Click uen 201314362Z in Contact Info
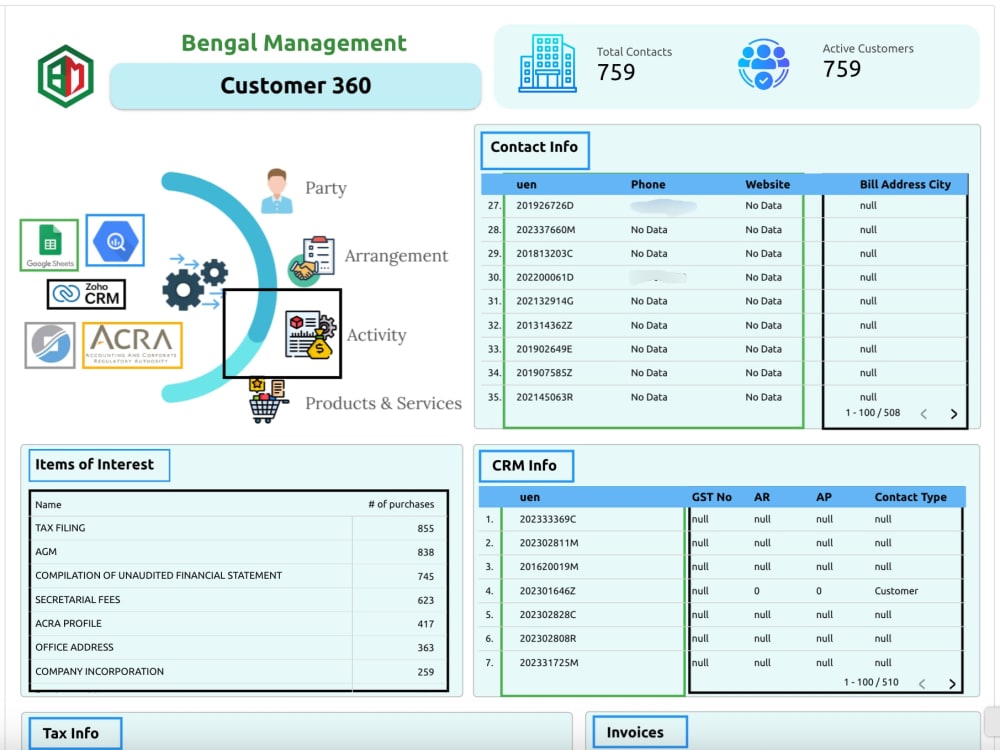Viewport: 1000px width, 750px height. 544,325
